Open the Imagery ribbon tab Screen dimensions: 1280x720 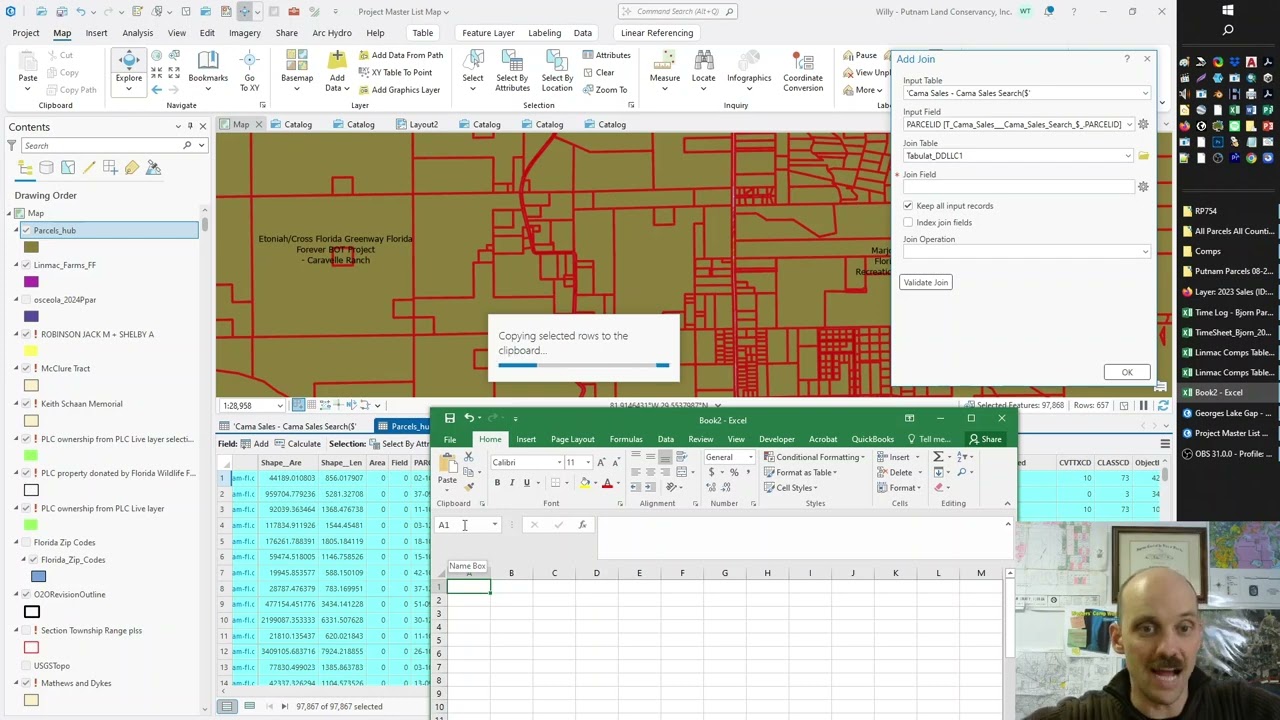[244, 33]
